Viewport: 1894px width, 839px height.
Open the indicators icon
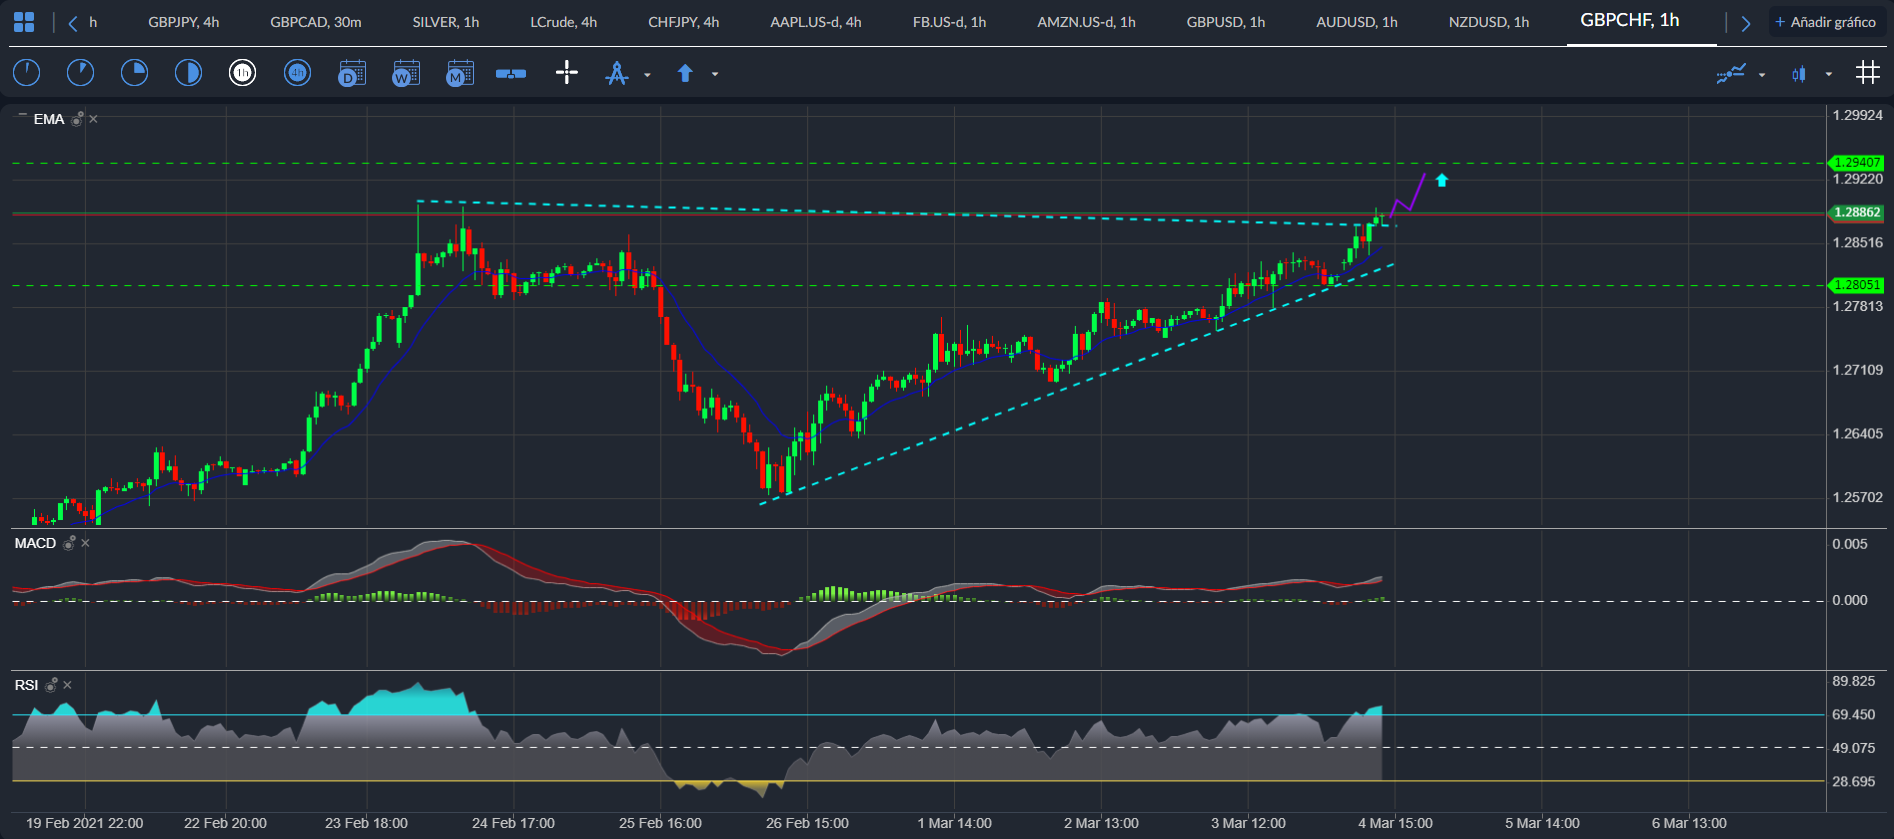(1731, 73)
